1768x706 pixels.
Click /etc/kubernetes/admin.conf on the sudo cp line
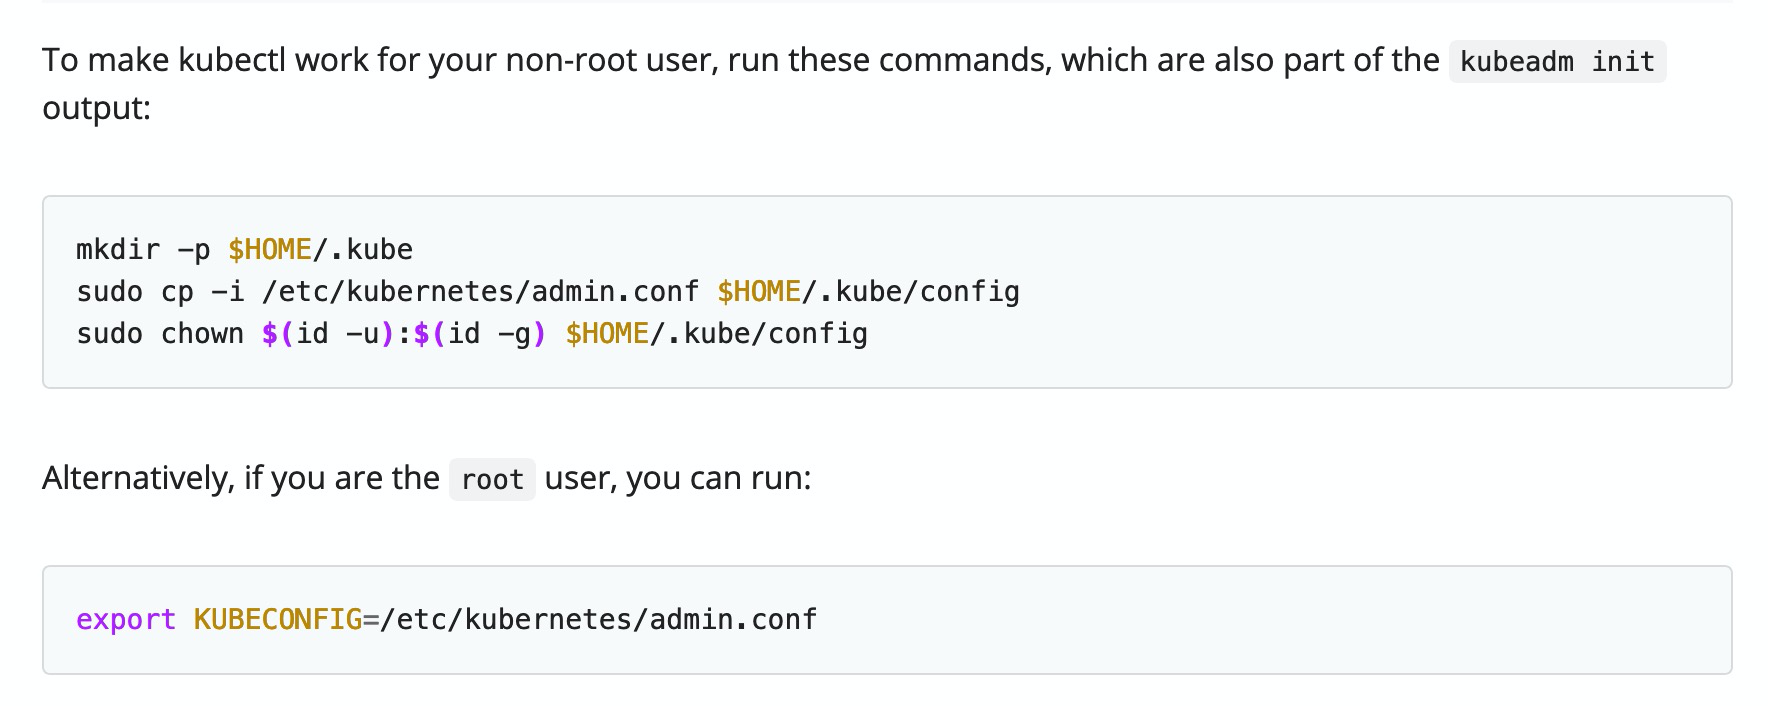pos(480,291)
